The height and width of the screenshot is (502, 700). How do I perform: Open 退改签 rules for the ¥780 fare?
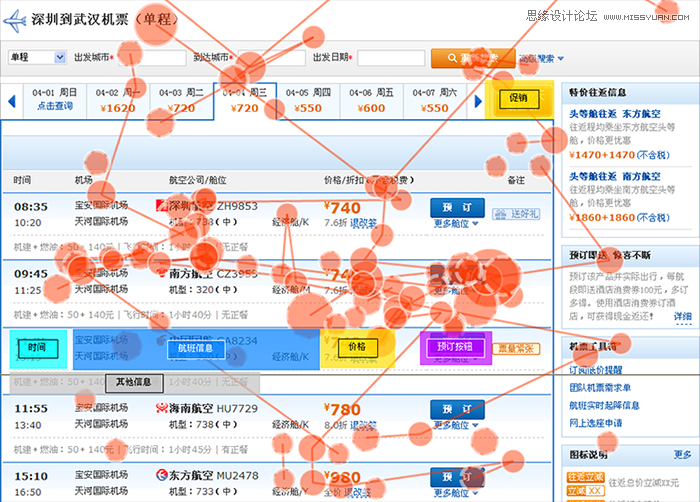(363, 426)
